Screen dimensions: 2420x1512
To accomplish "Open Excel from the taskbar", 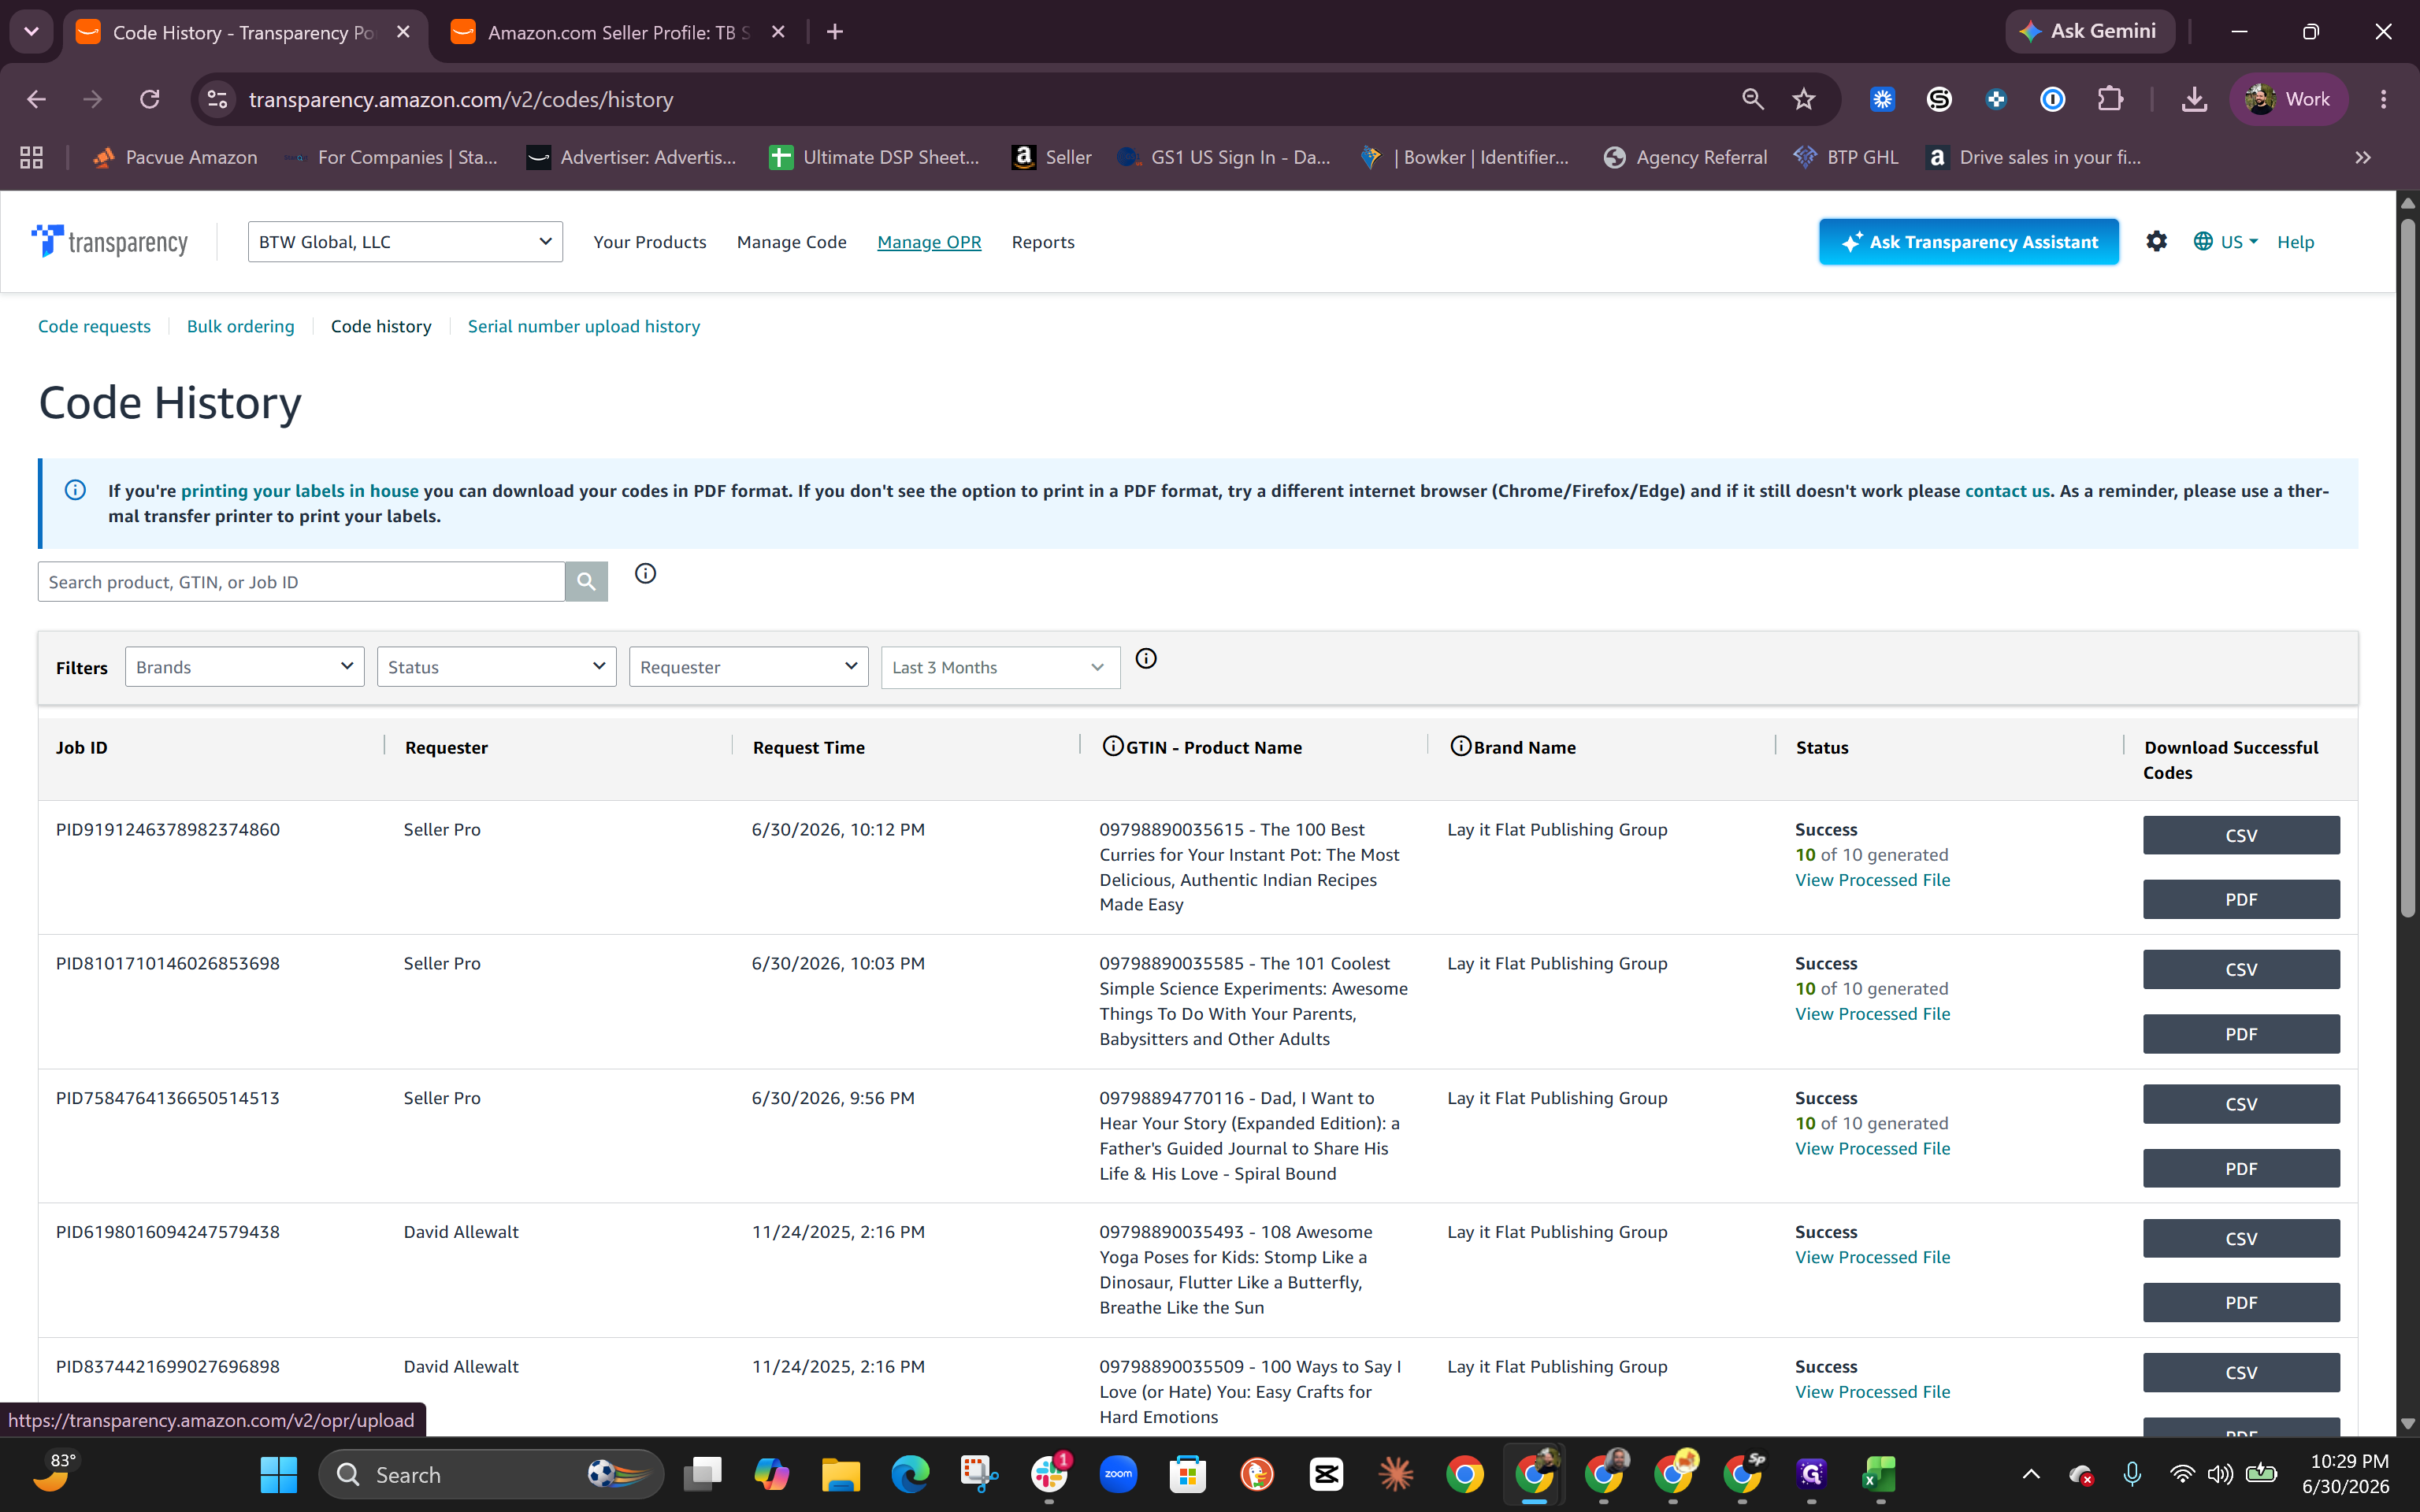I will (1880, 1474).
